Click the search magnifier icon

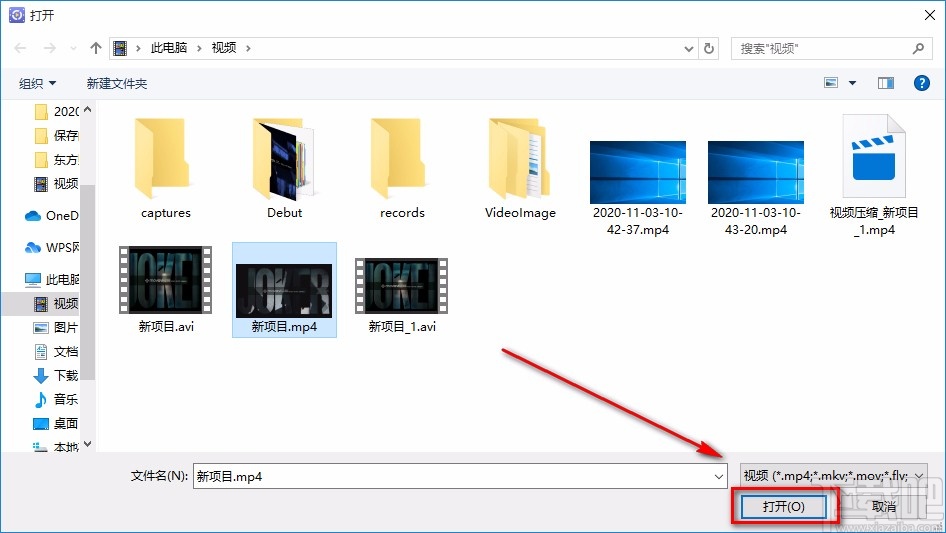918,48
